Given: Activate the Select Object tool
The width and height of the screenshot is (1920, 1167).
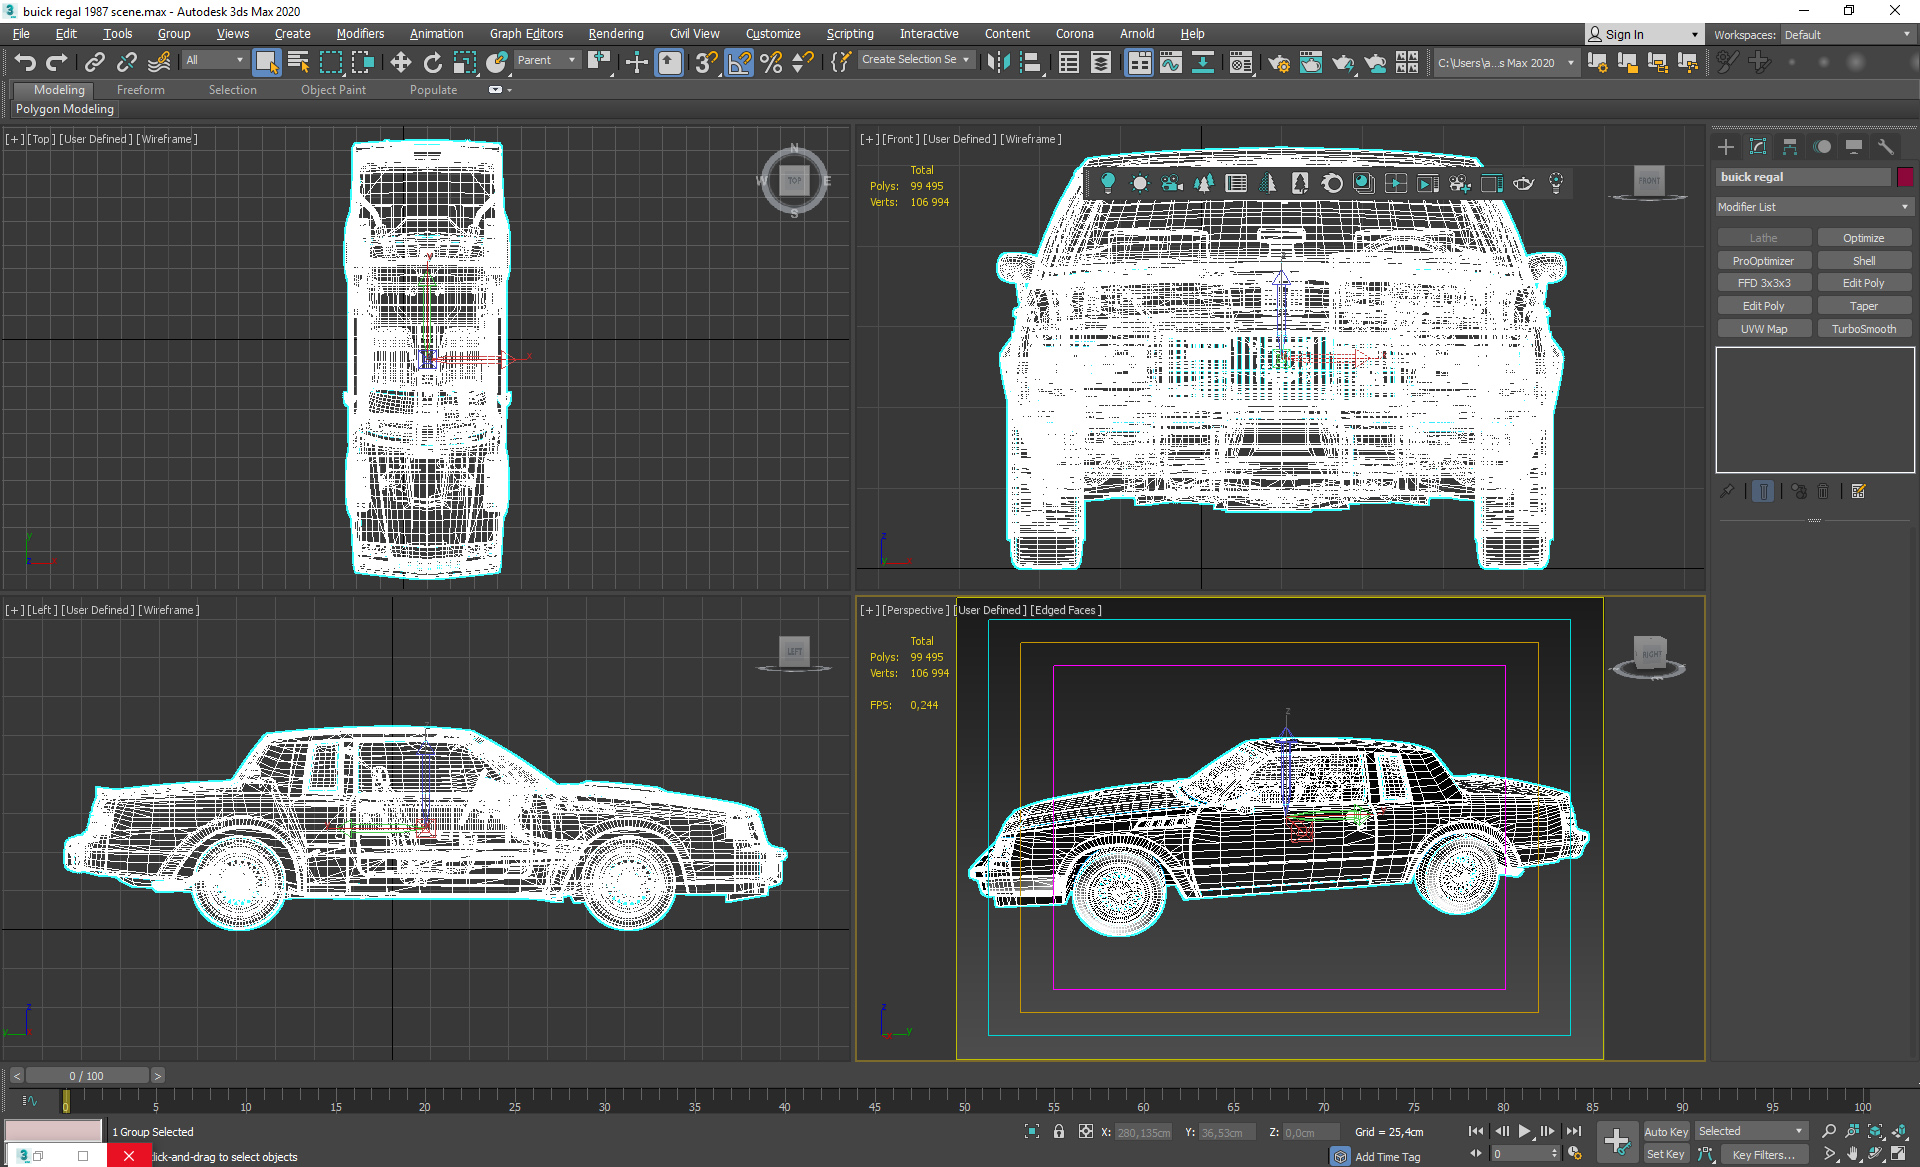Looking at the screenshot, I should click(x=266, y=63).
